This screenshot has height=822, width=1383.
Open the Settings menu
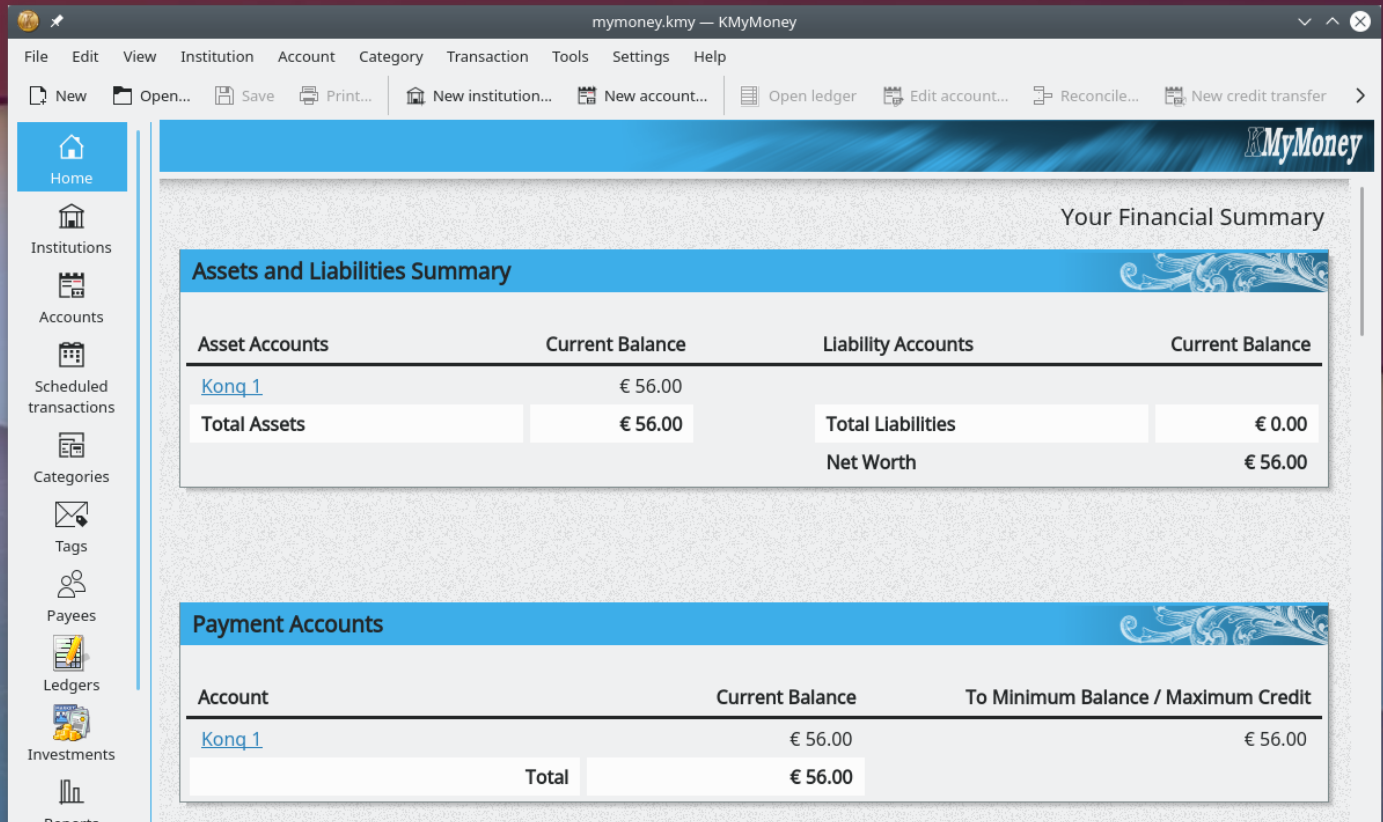640,57
